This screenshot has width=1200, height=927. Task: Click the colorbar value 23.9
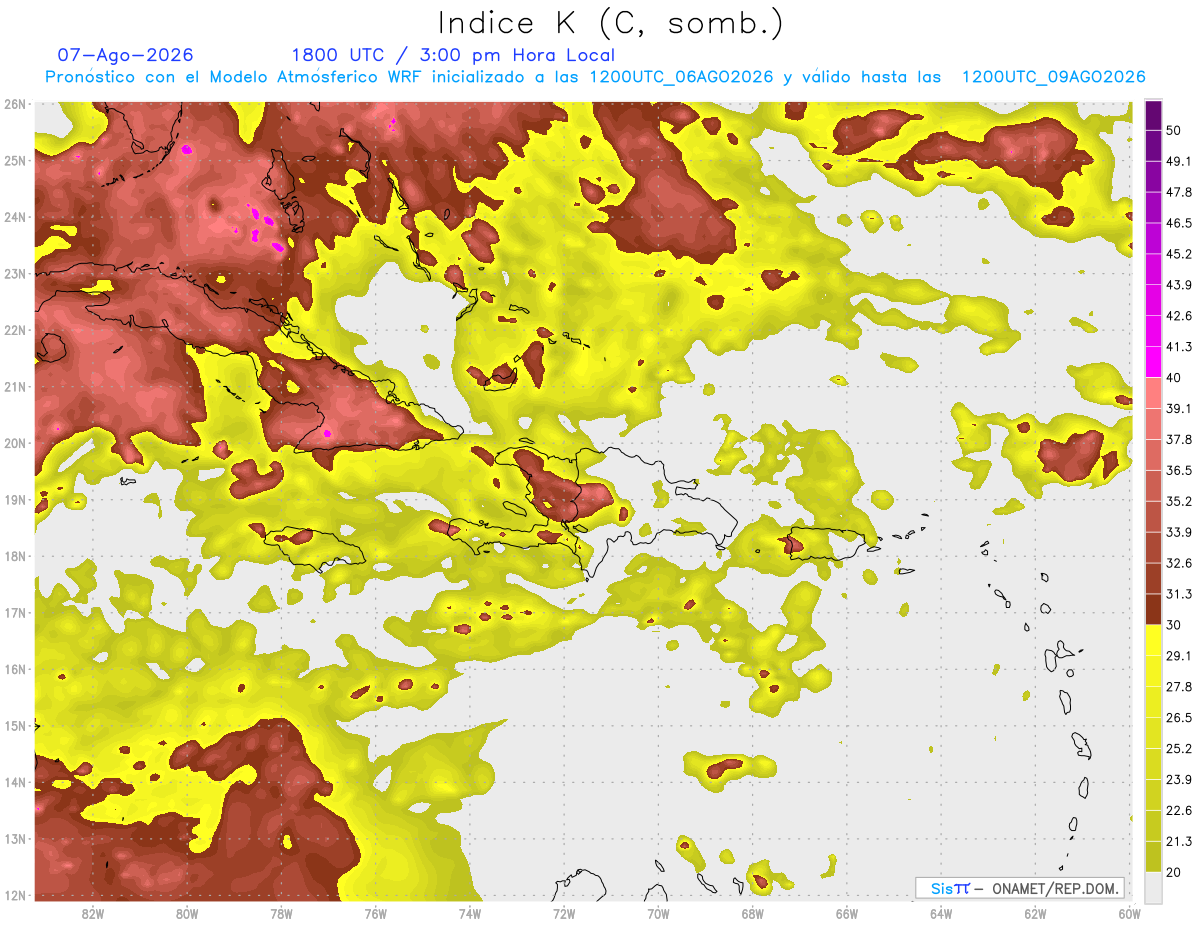click(x=1179, y=779)
